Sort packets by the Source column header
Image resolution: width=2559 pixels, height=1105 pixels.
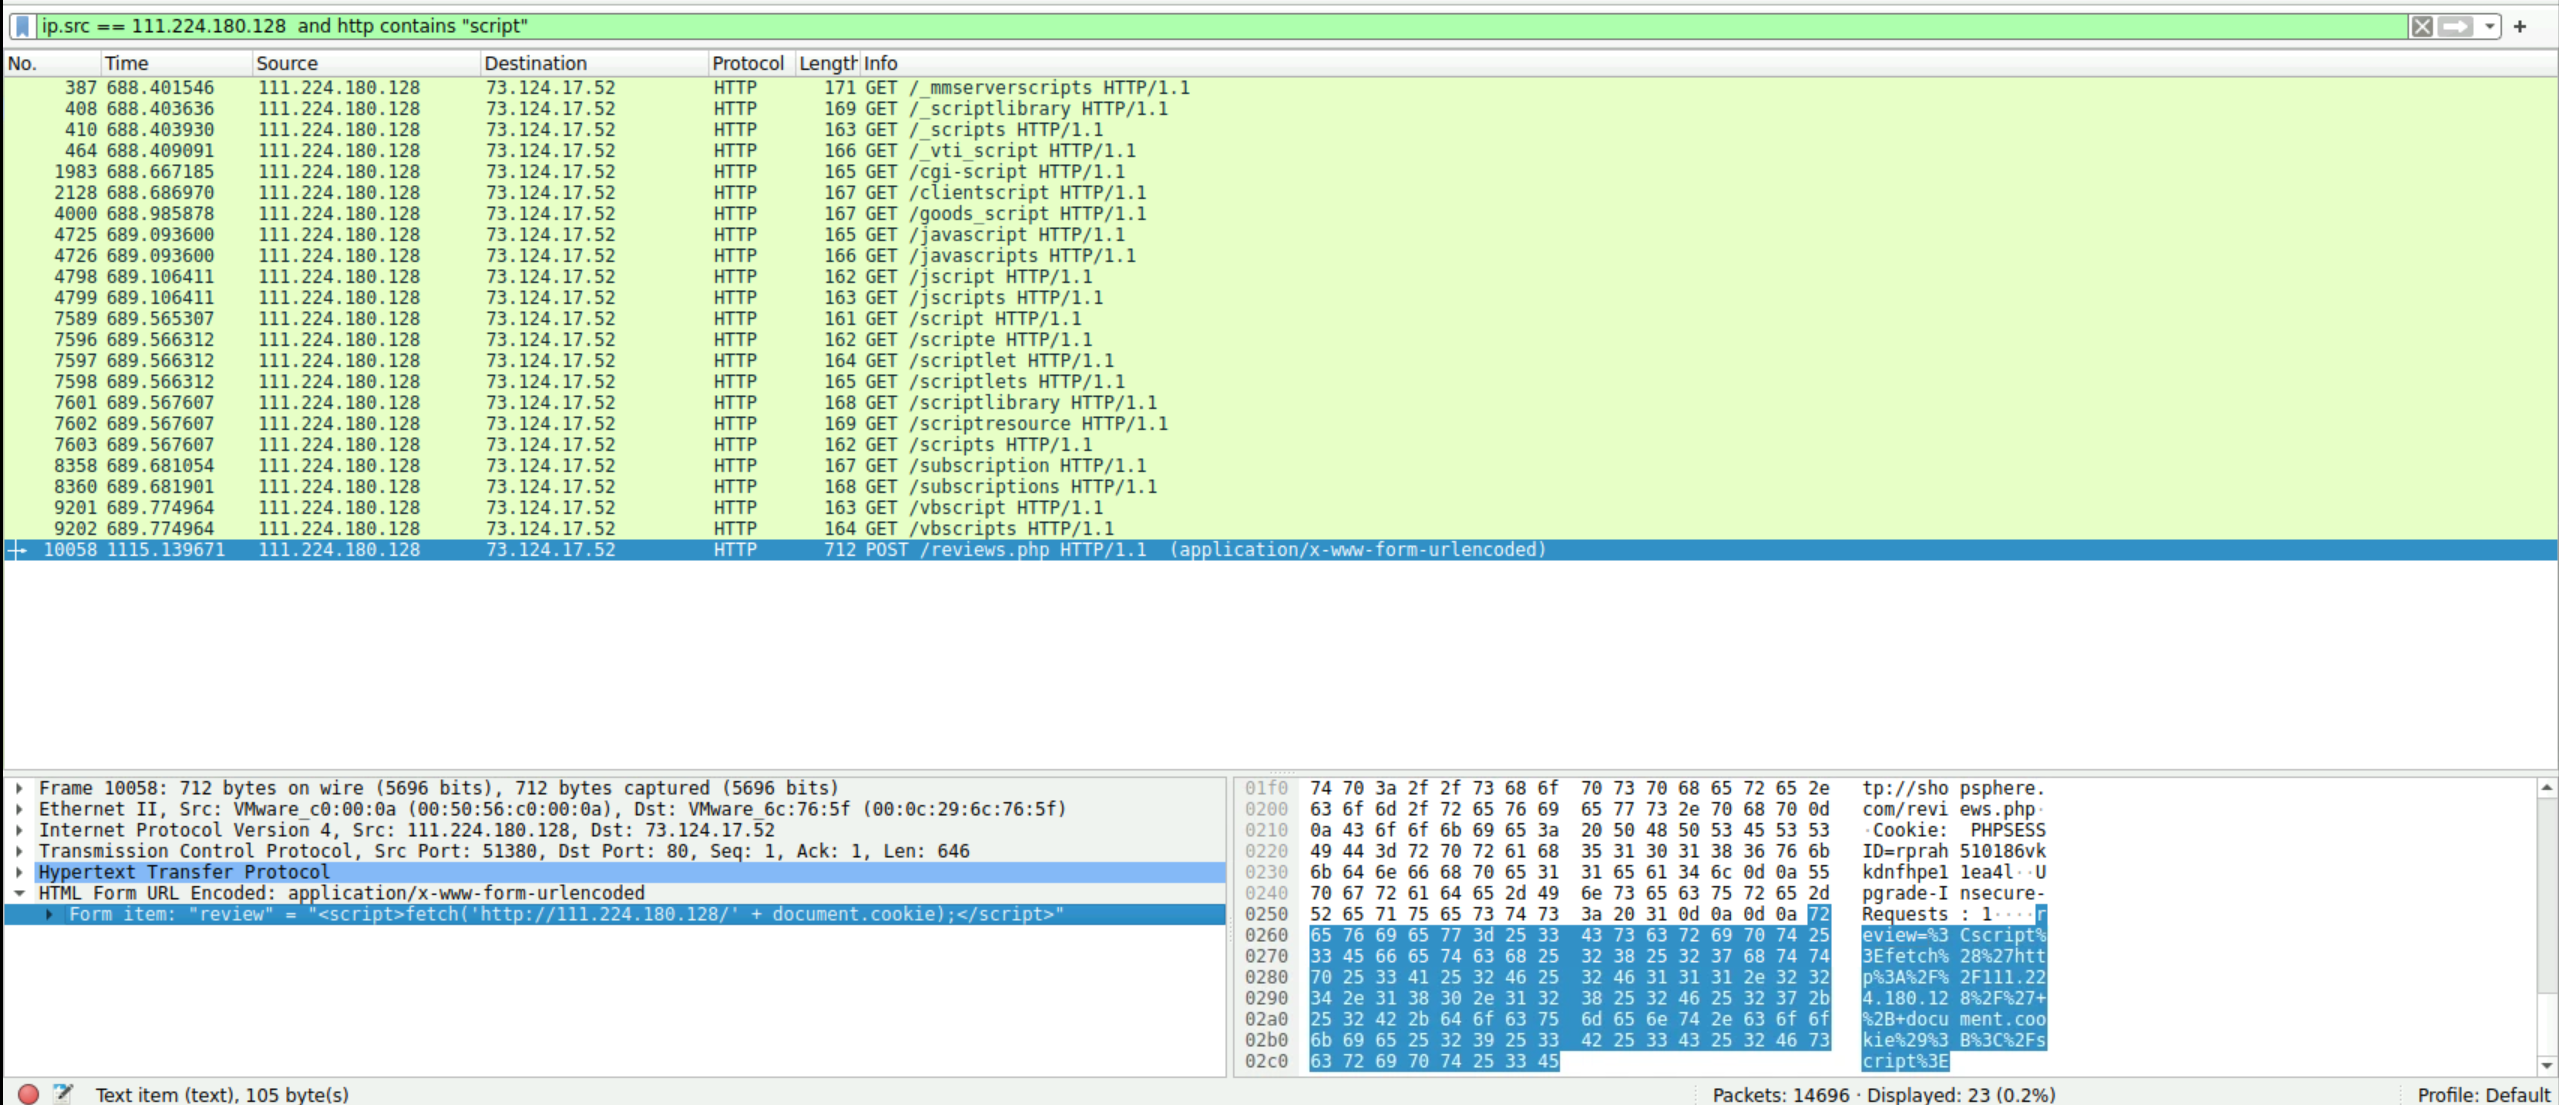(366, 63)
